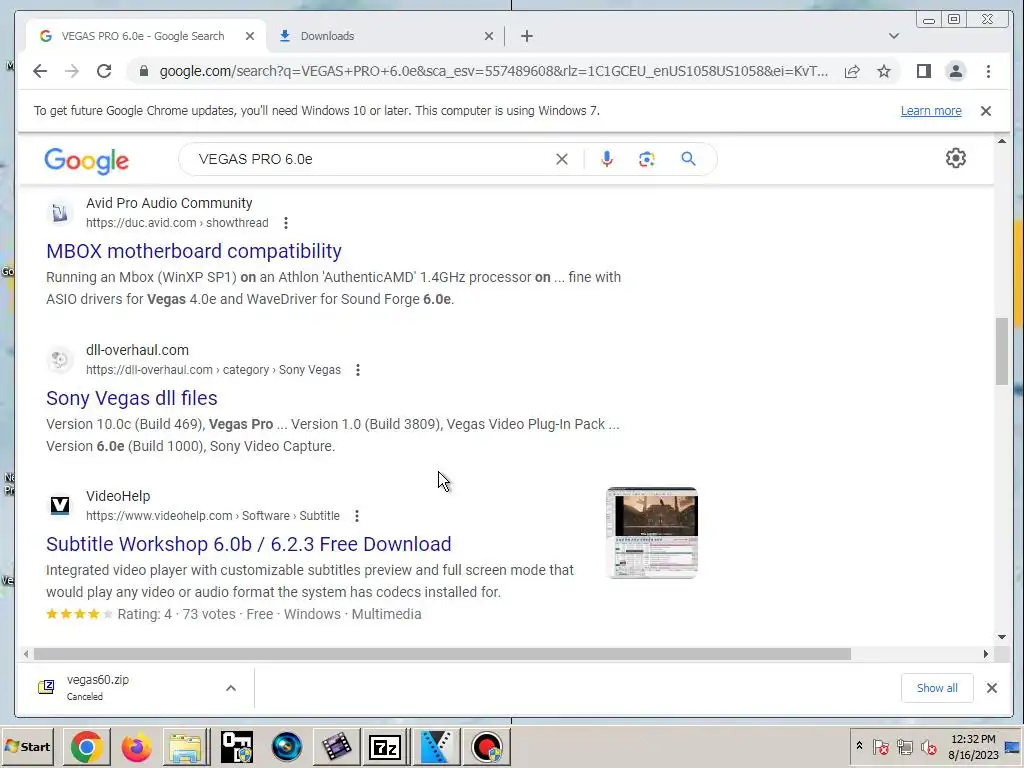Click the scroll left arrow of horizontal scrollbar

[x=25, y=654]
